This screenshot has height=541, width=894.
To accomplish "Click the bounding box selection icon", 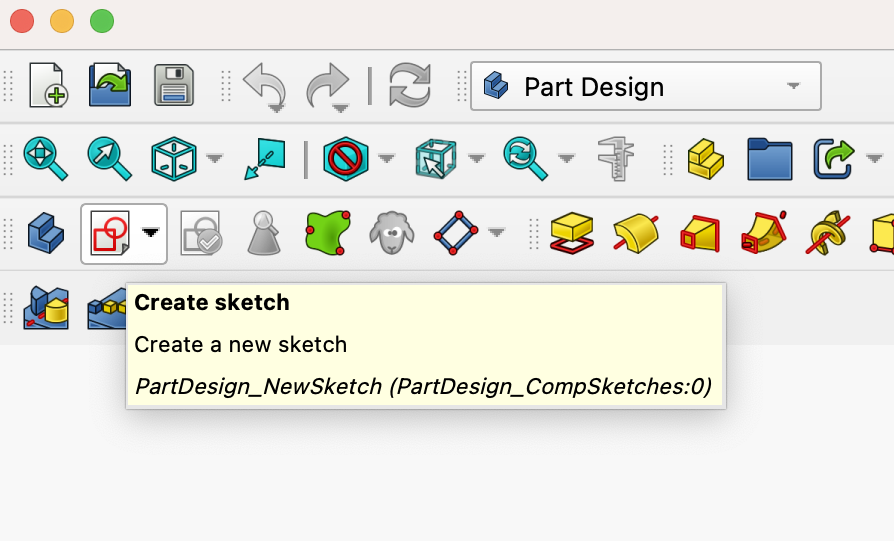I will coord(435,159).
